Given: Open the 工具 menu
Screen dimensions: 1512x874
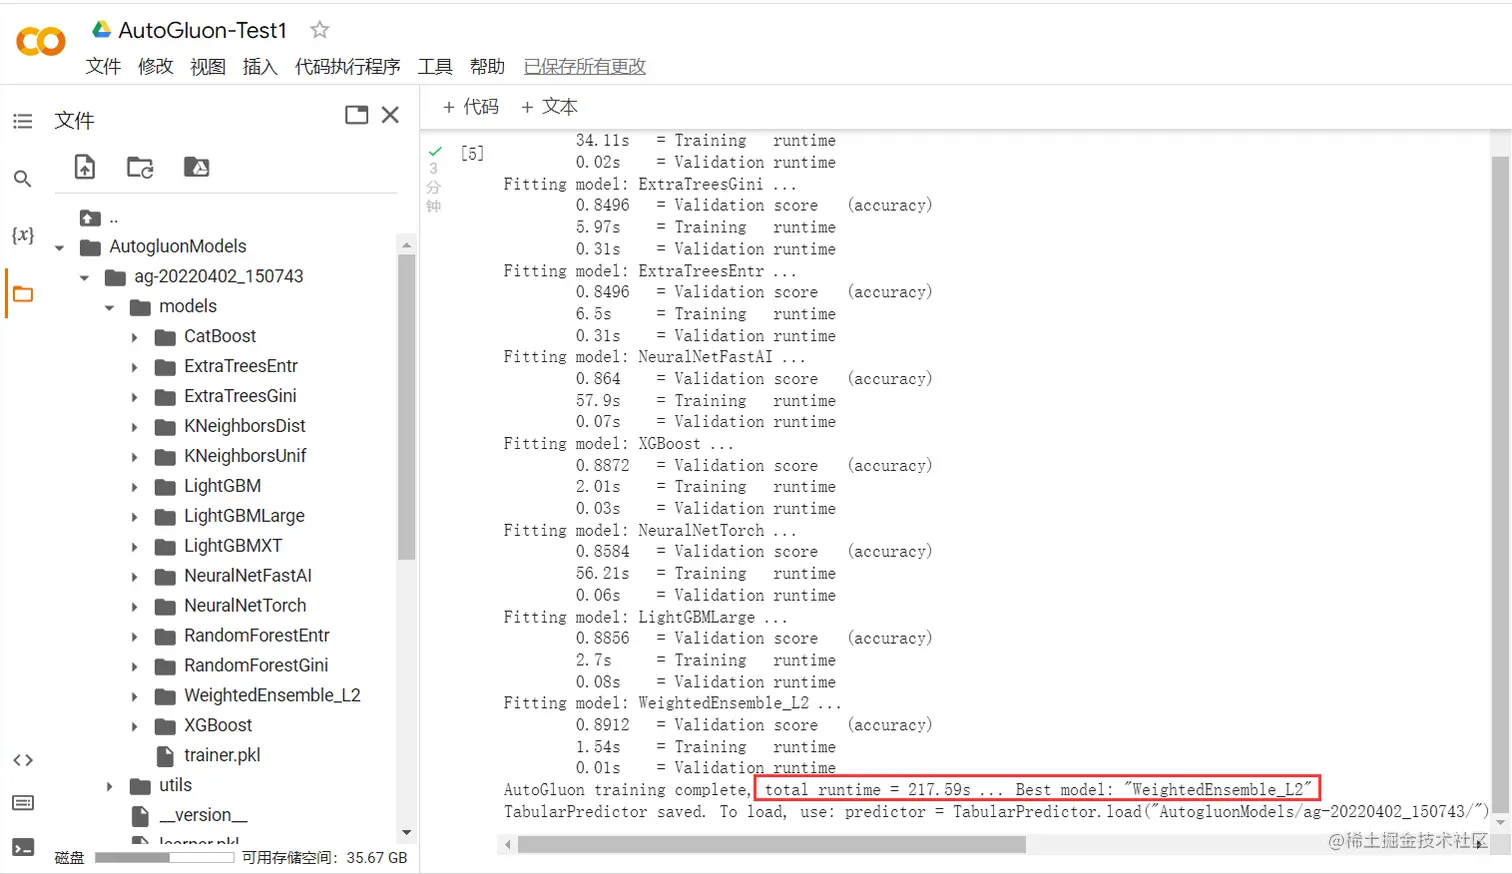Looking at the screenshot, I should pyautogui.click(x=435, y=66).
